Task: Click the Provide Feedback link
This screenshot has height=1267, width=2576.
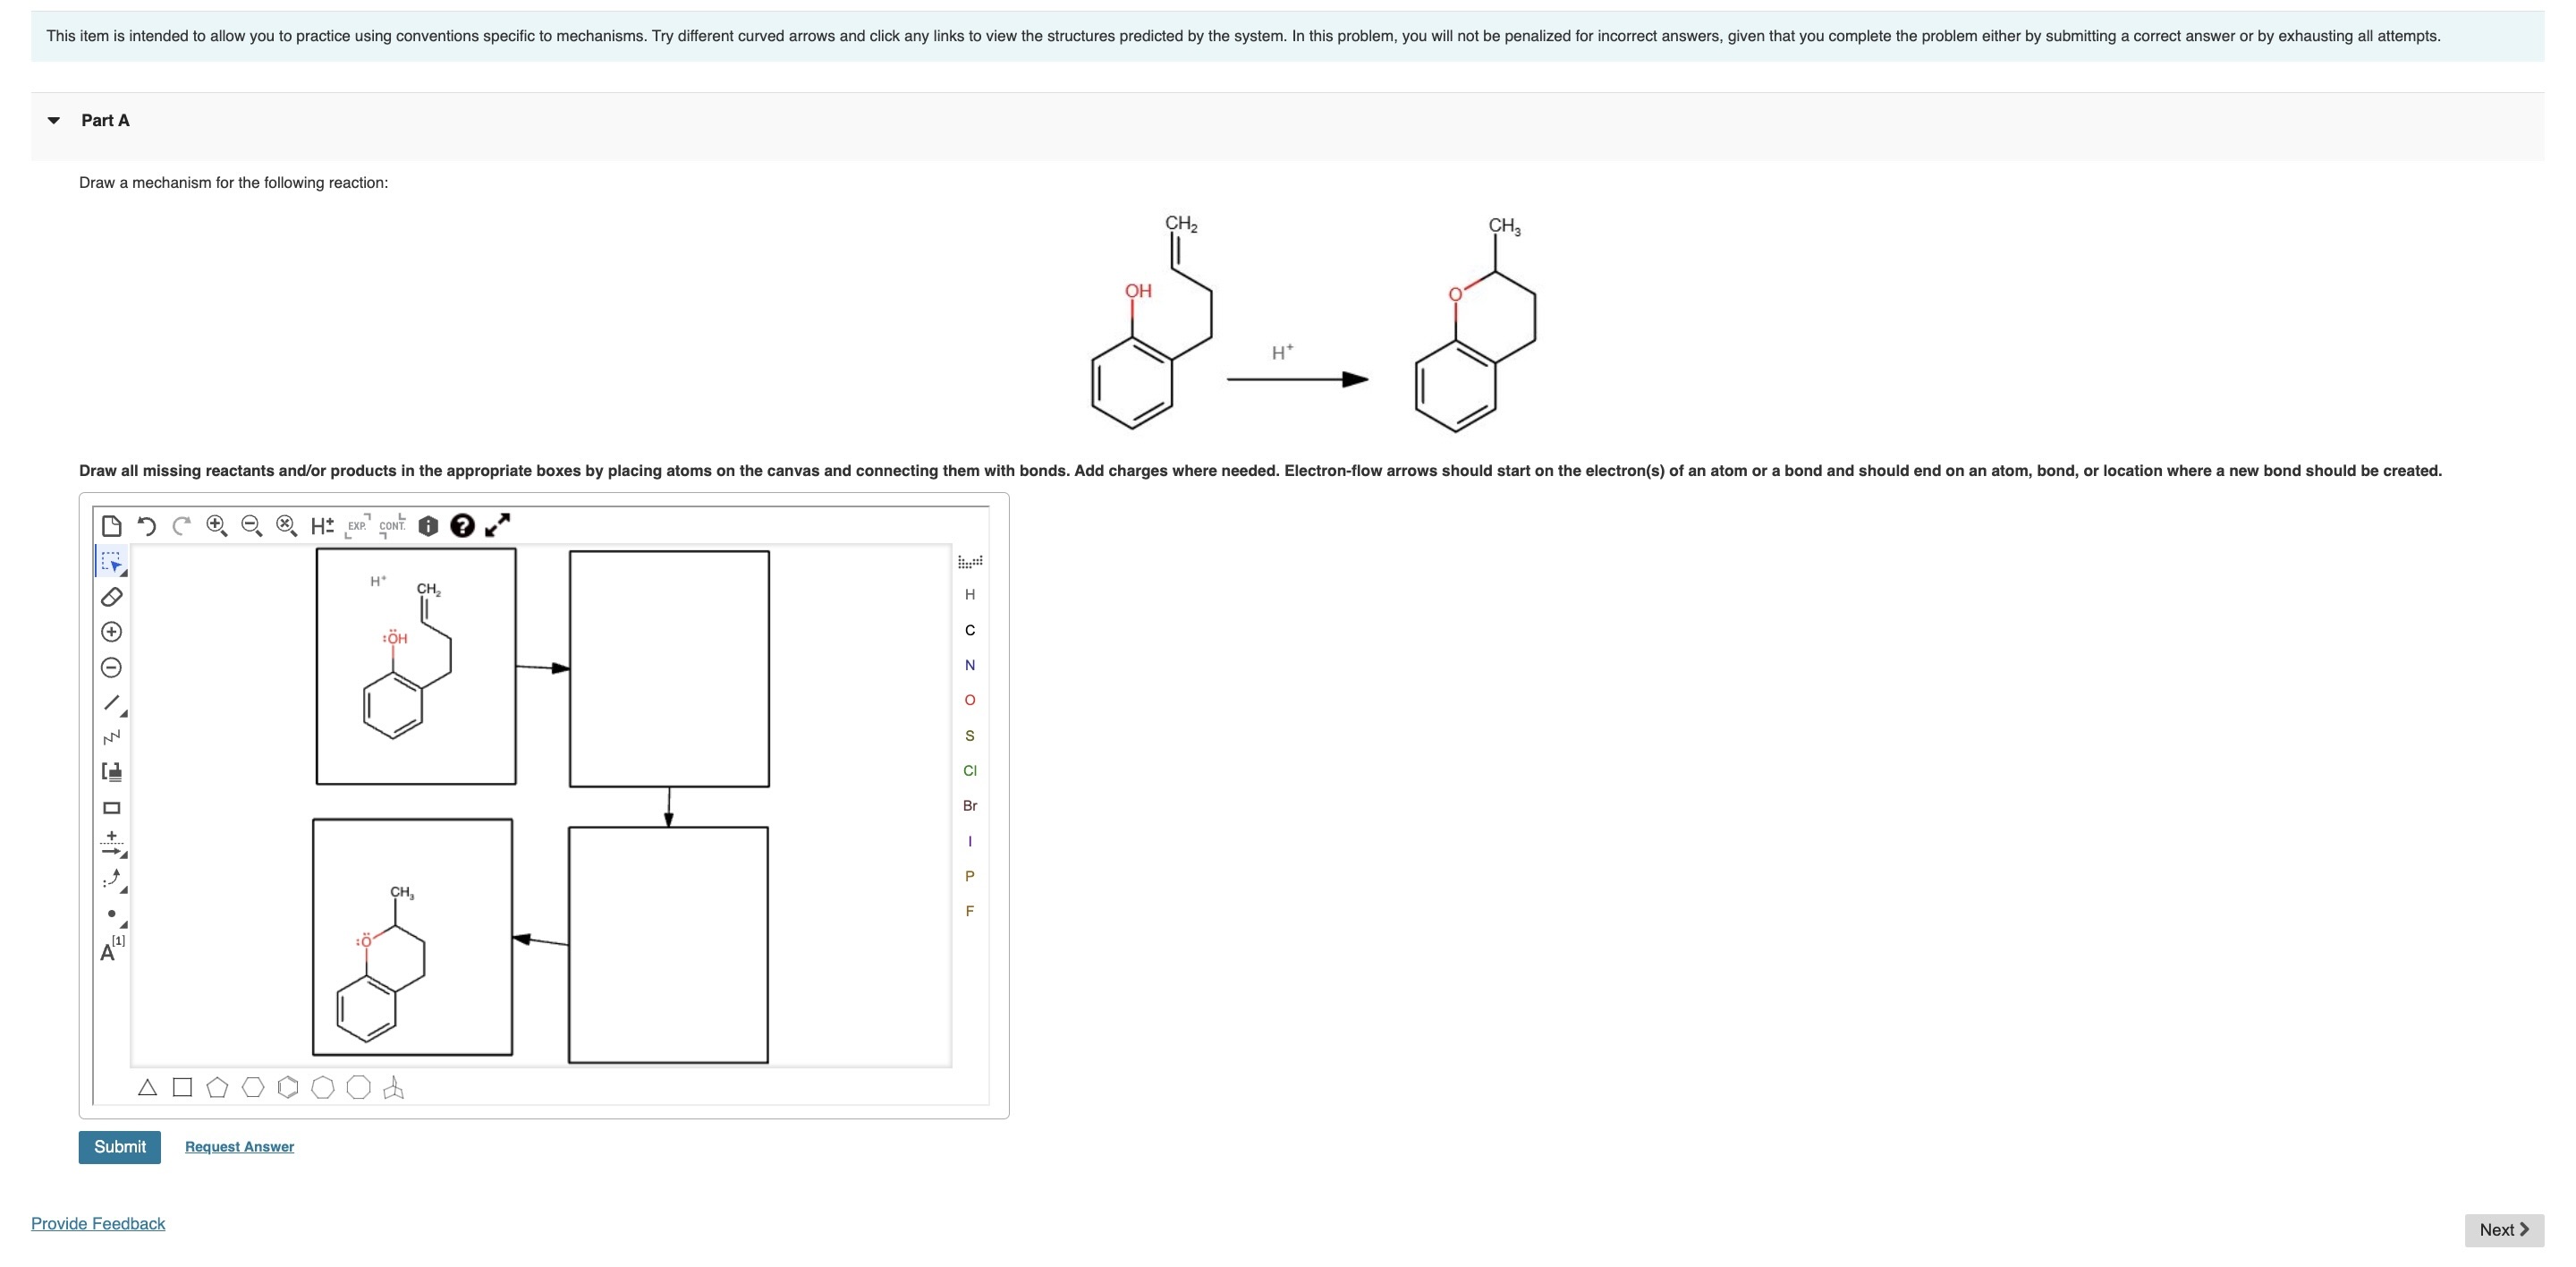Action: pos(97,1222)
